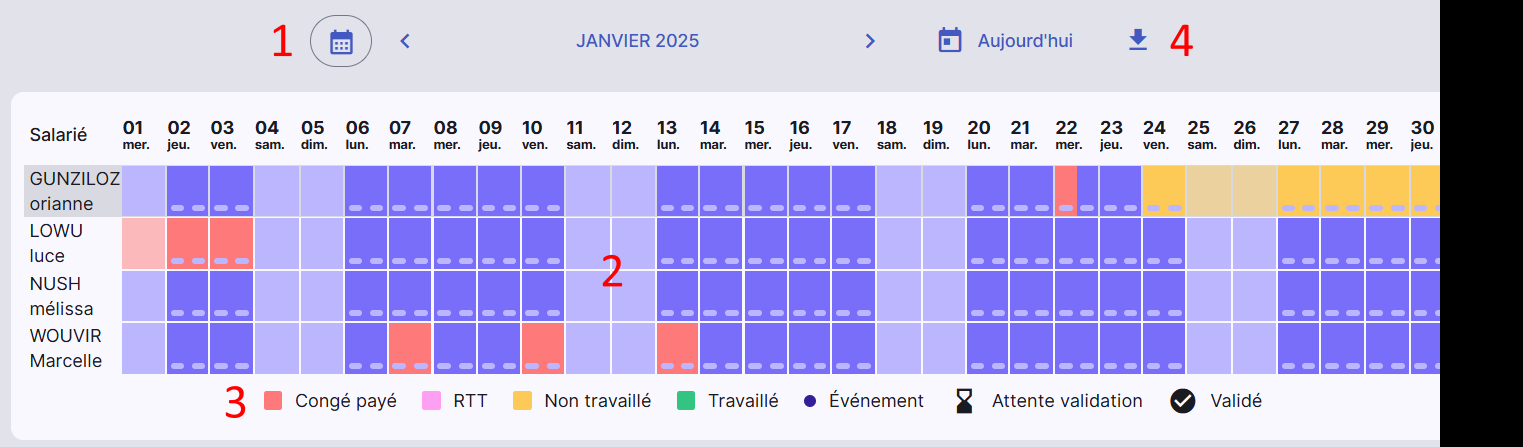Viewport: 1523px width, 447px height.
Task: Open GUNZILOZ orianne's half-day leave on 22 mer.
Action: click(x=1066, y=191)
